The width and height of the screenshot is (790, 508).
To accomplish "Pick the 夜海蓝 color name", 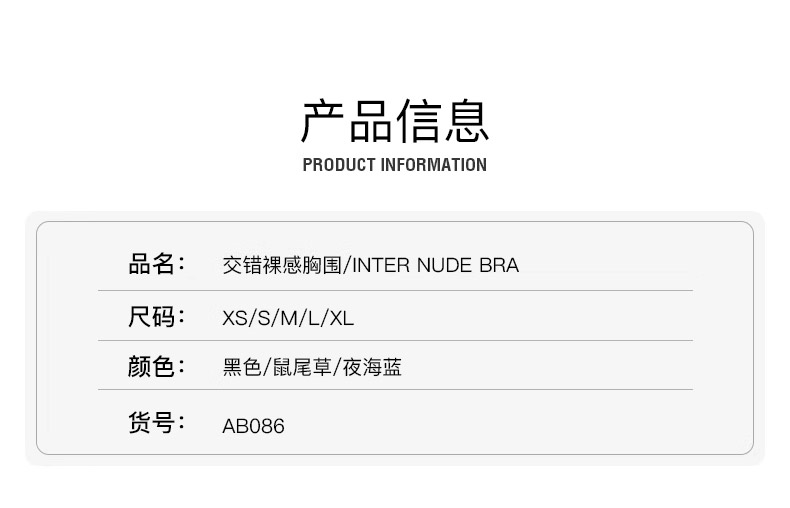I will 372,368.
